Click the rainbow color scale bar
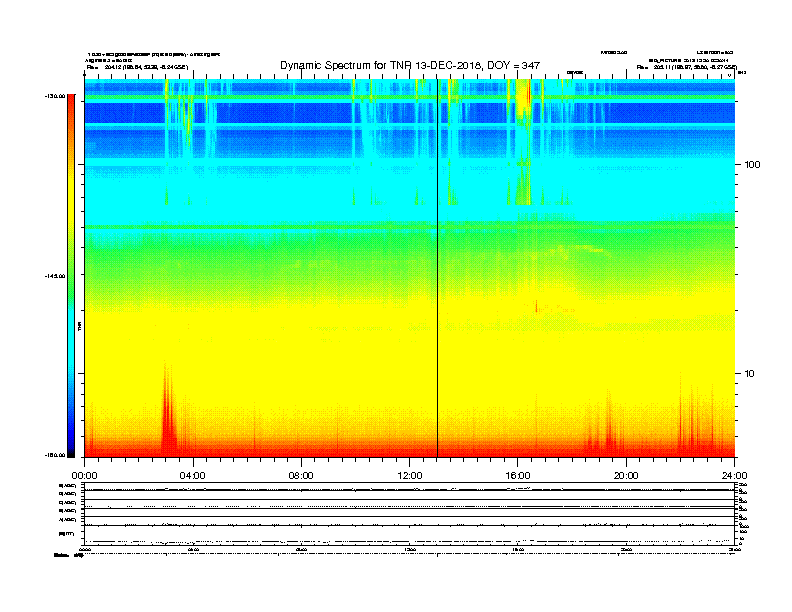The height and width of the screenshot is (612, 792). coord(71,276)
